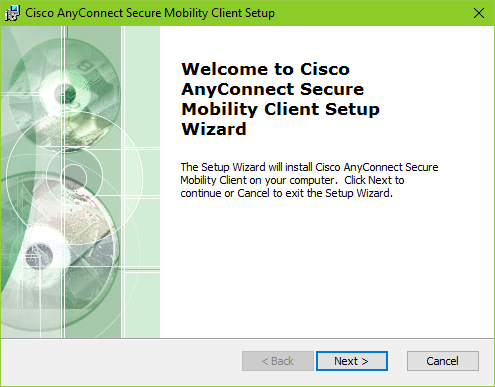This screenshot has width=495, height=387.
Task: Click the 'AnyConnect Secure' heading line
Action: click(273, 89)
